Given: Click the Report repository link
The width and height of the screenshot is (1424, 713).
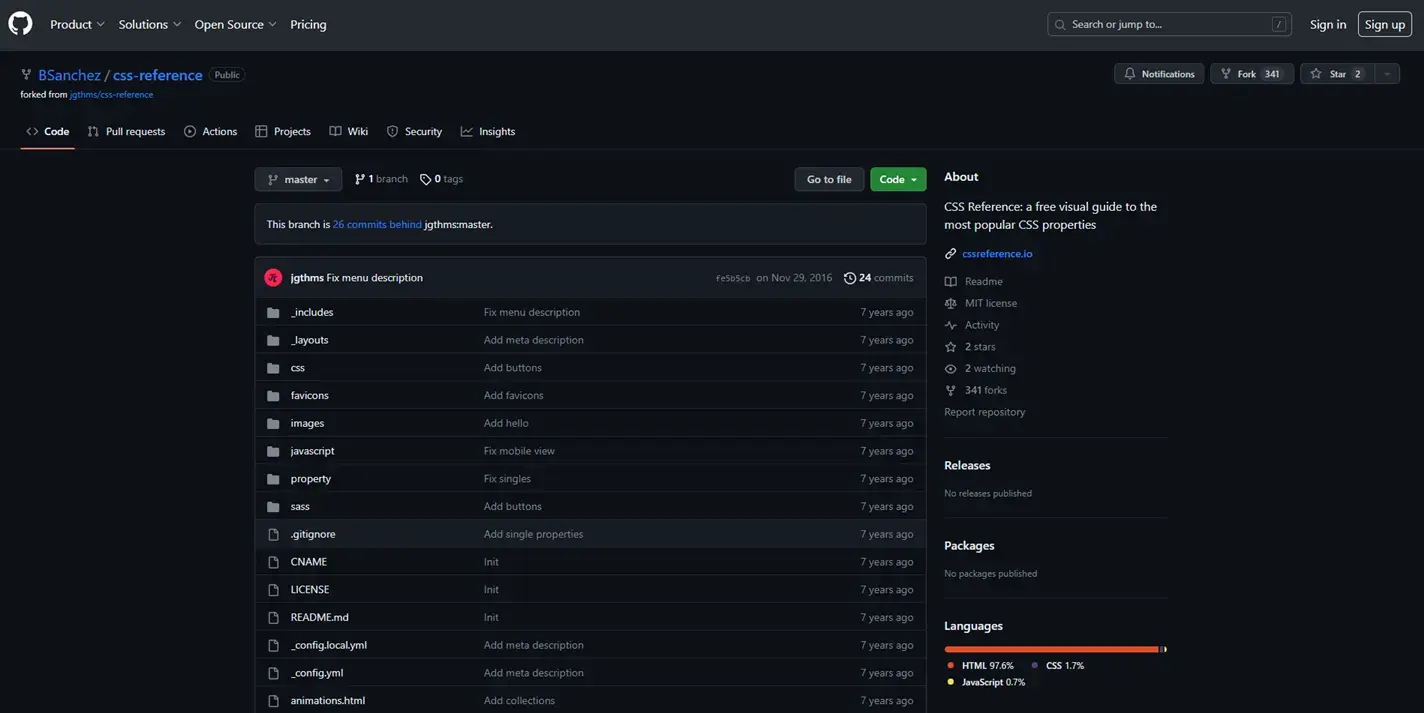Looking at the screenshot, I should (x=984, y=412).
